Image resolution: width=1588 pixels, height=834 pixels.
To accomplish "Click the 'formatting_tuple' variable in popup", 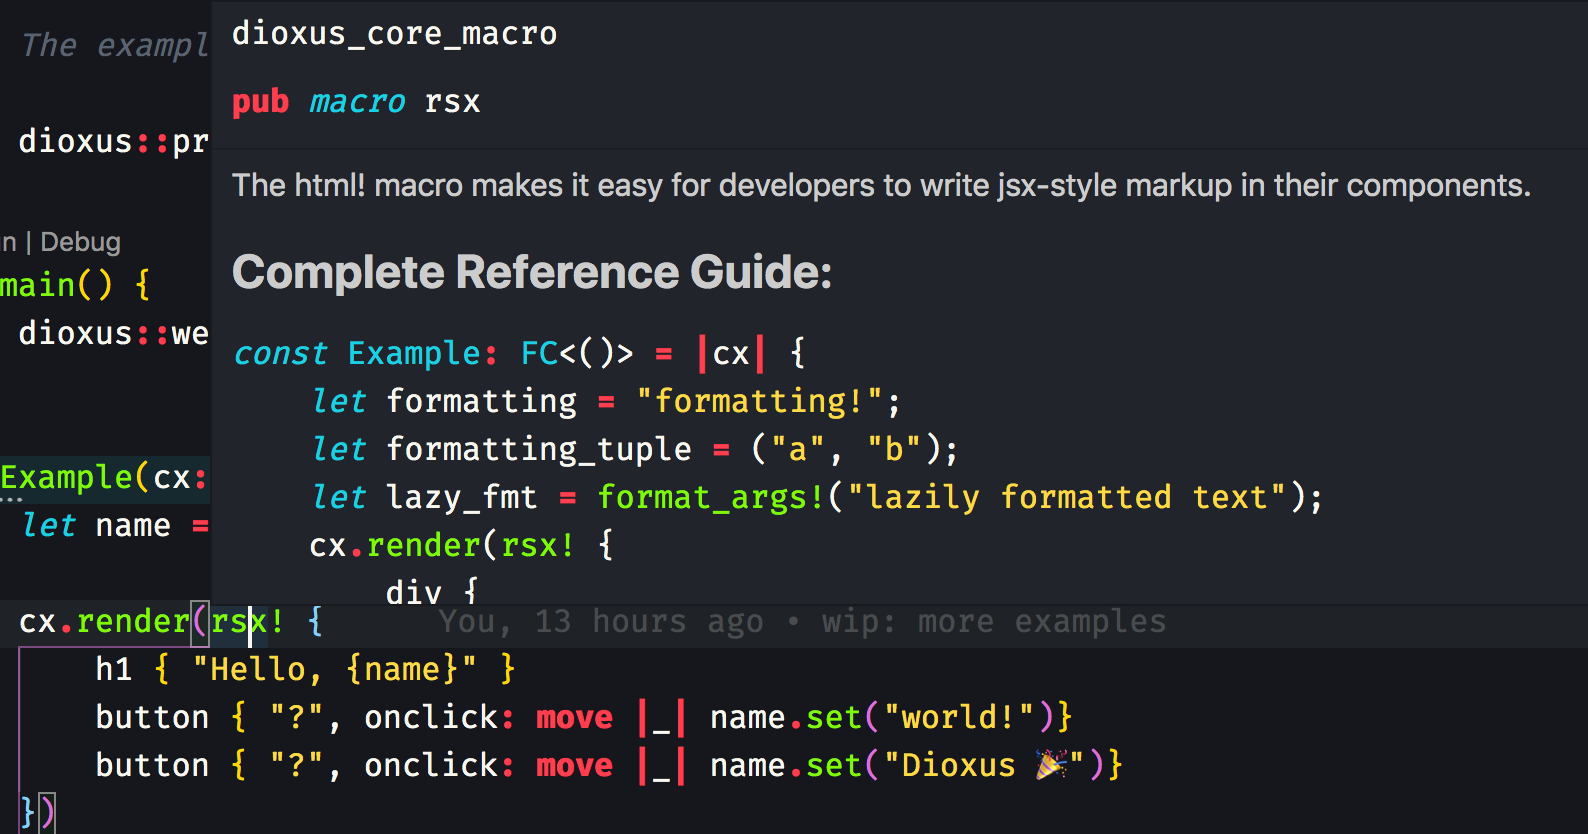I will (539, 449).
